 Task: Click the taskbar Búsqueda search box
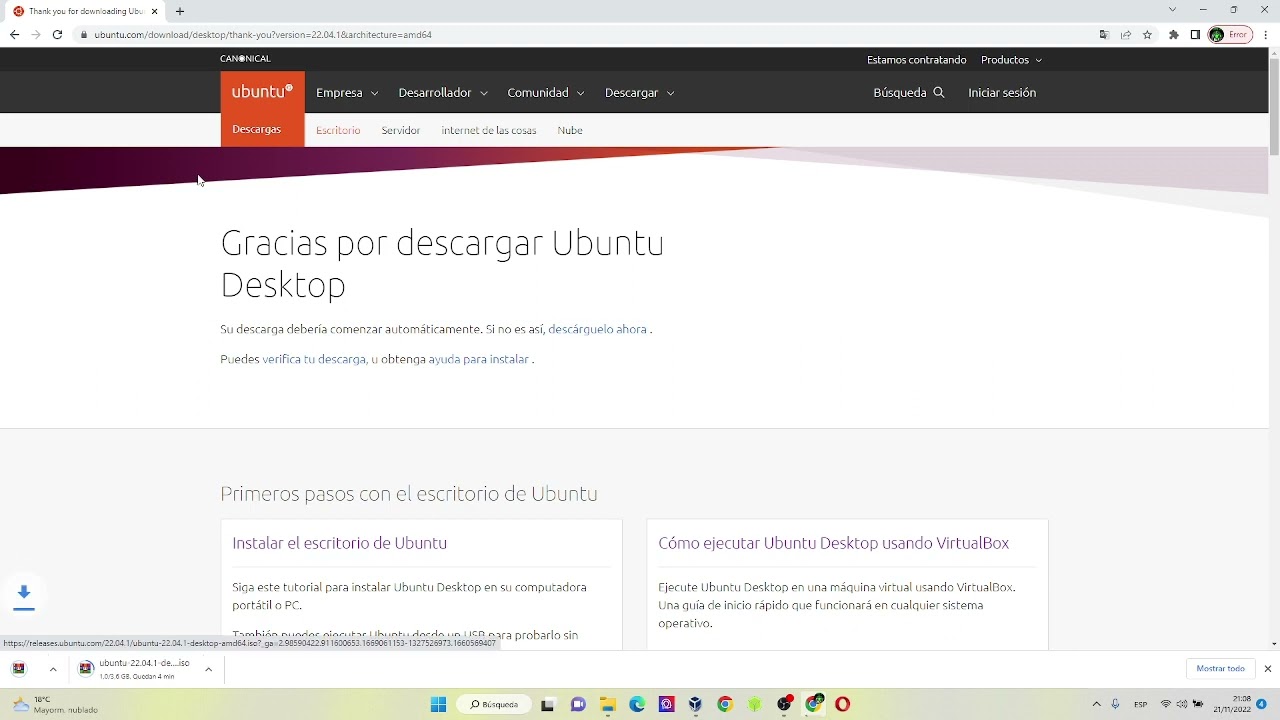coord(495,704)
